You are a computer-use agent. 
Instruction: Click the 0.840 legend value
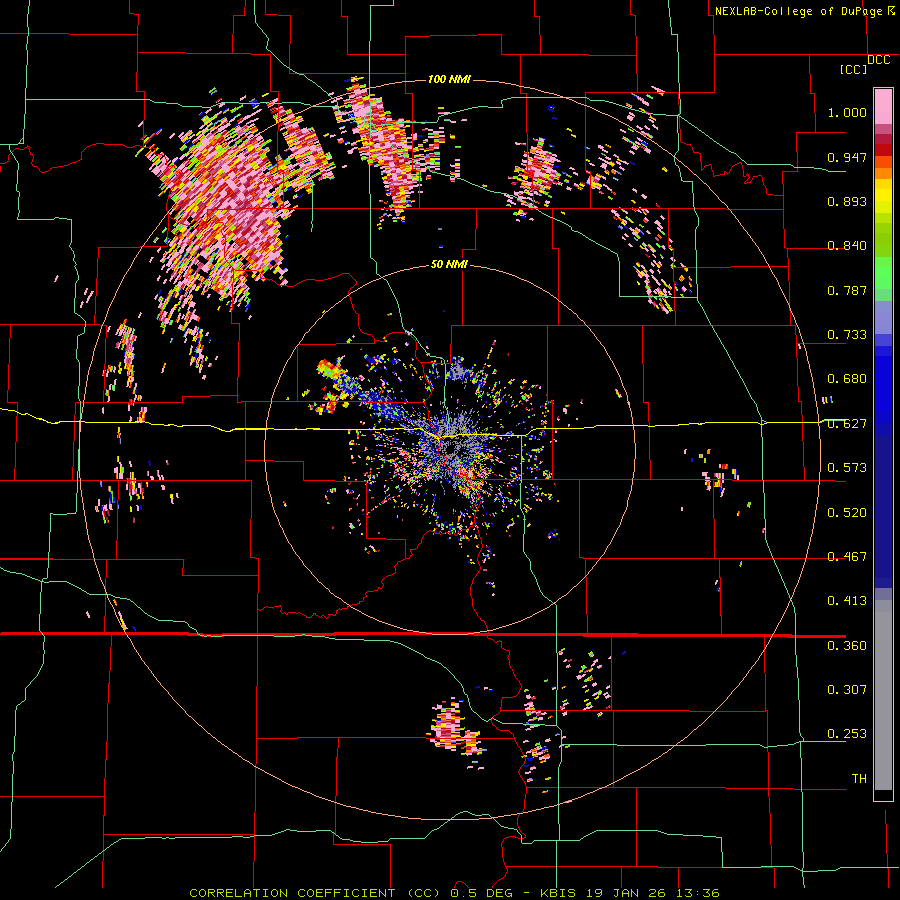click(x=847, y=246)
